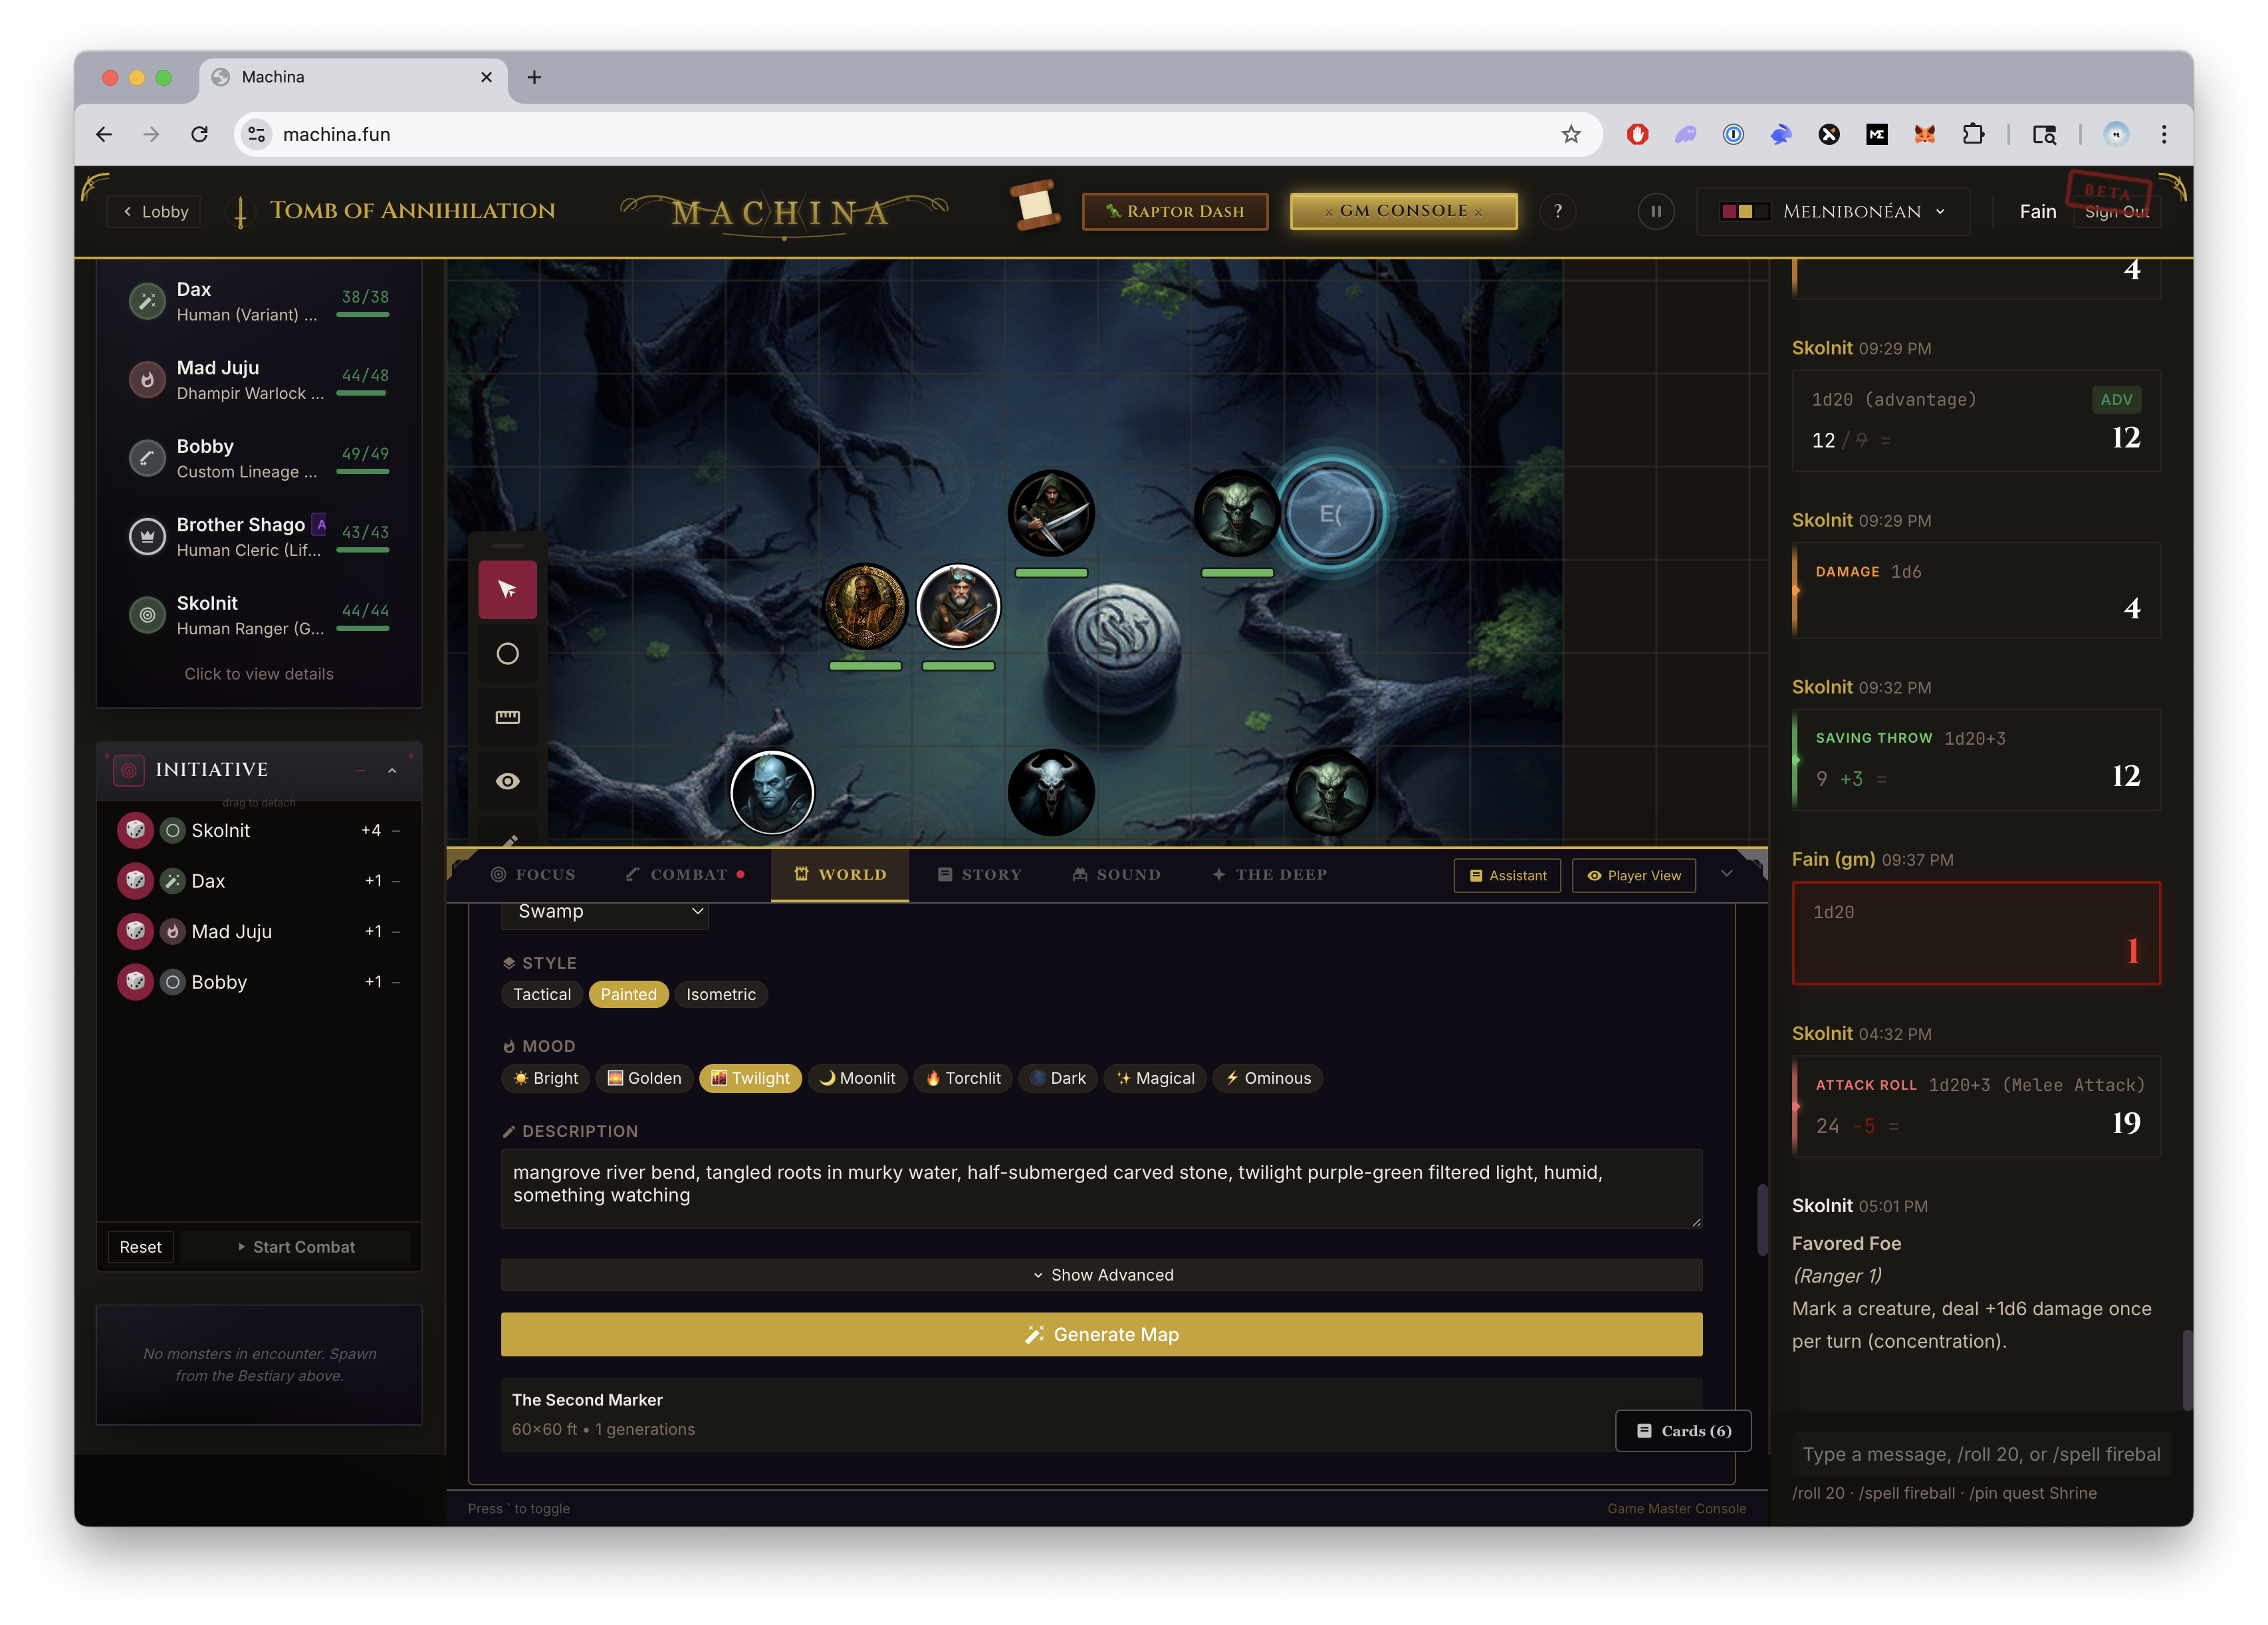Click the Skolnit target class icon
The width and height of the screenshot is (2268, 1625).
click(x=147, y=615)
